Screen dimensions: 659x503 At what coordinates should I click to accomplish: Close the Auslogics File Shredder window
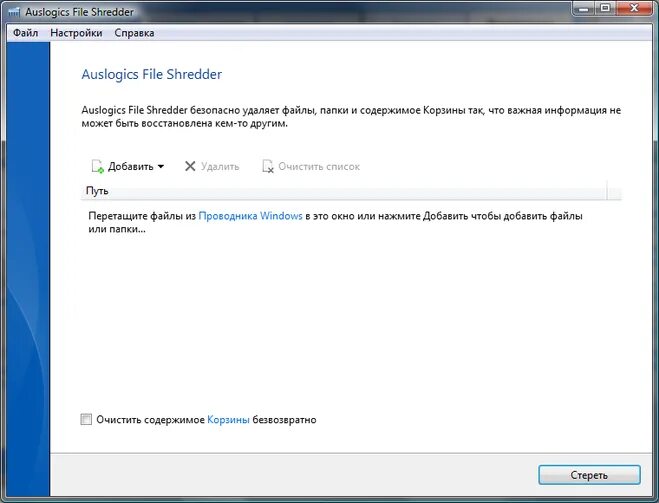(635, 8)
